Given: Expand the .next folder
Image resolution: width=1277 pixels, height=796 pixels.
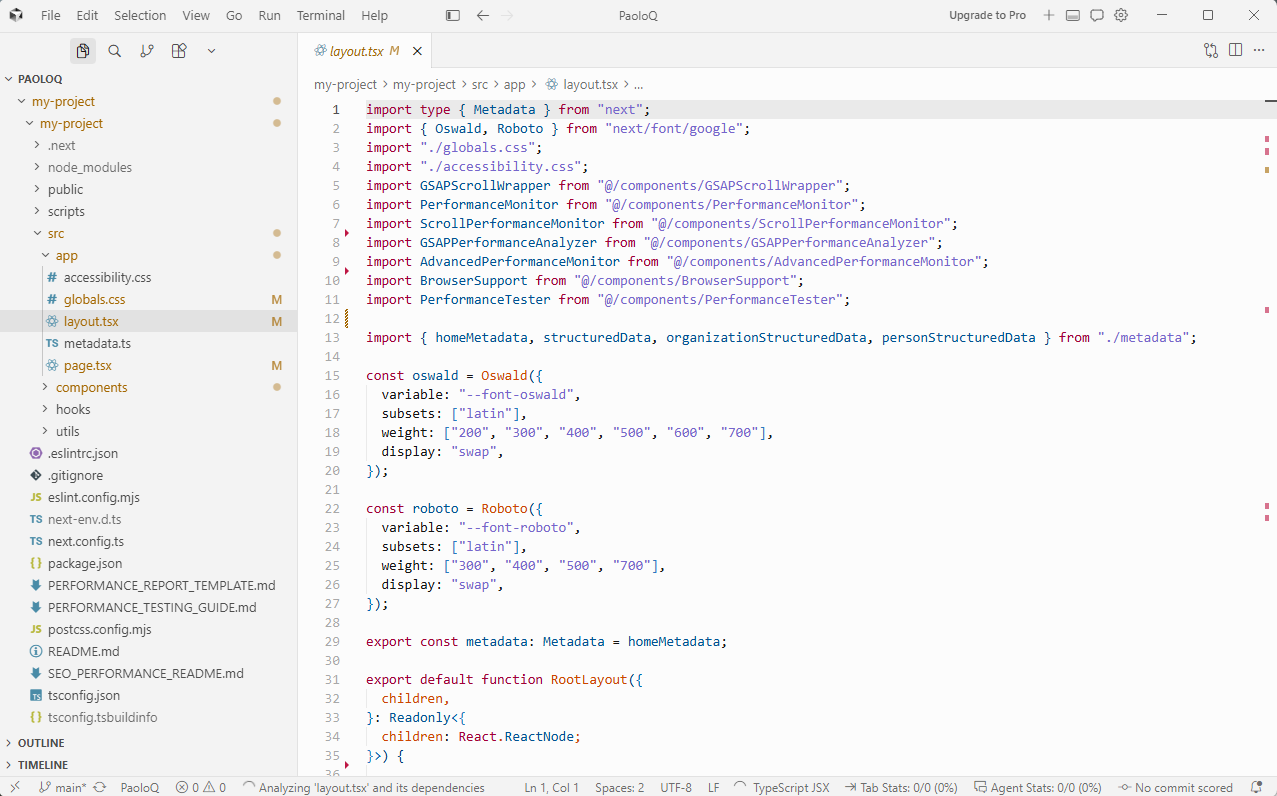Looking at the screenshot, I should point(148,145).
